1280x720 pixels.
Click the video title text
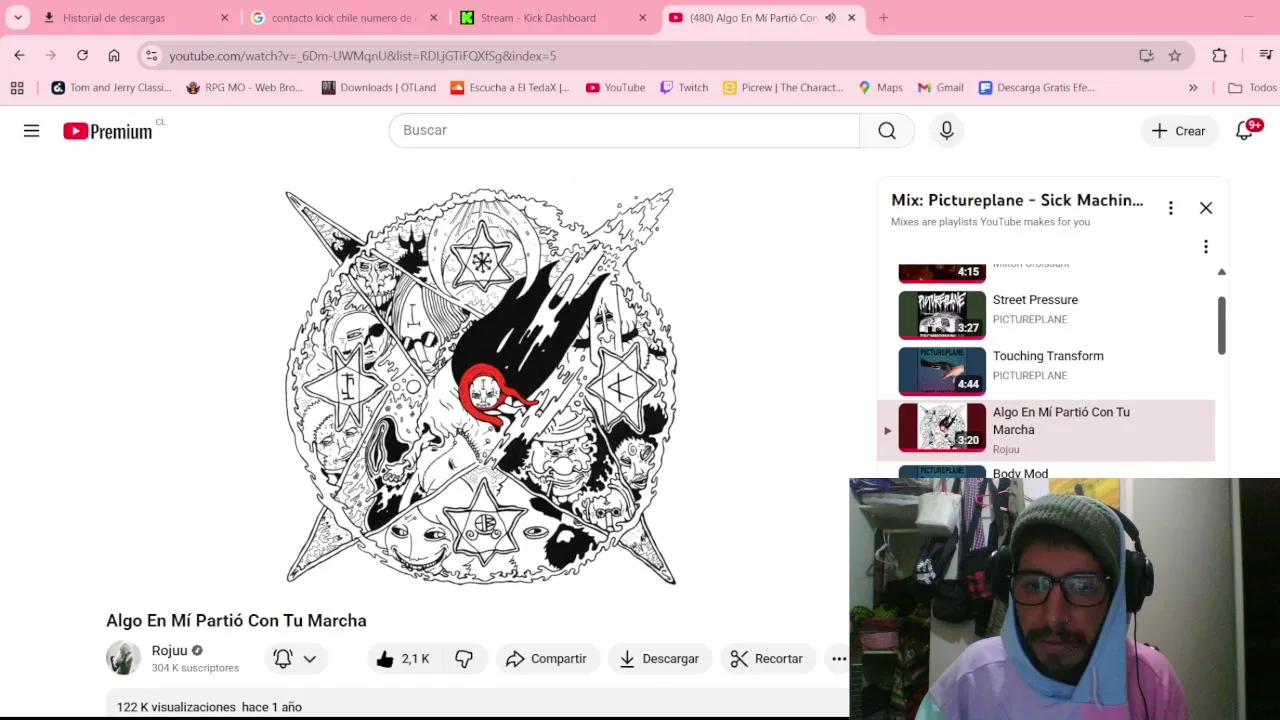(x=237, y=621)
